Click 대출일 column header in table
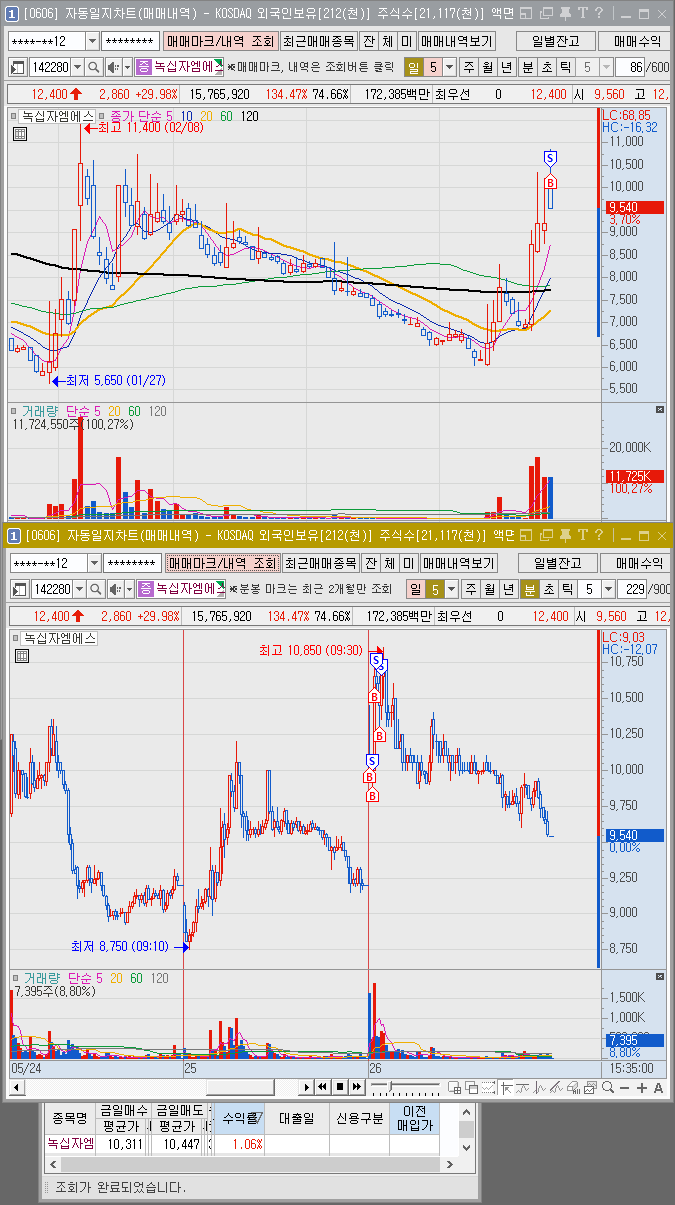 tap(296, 1118)
